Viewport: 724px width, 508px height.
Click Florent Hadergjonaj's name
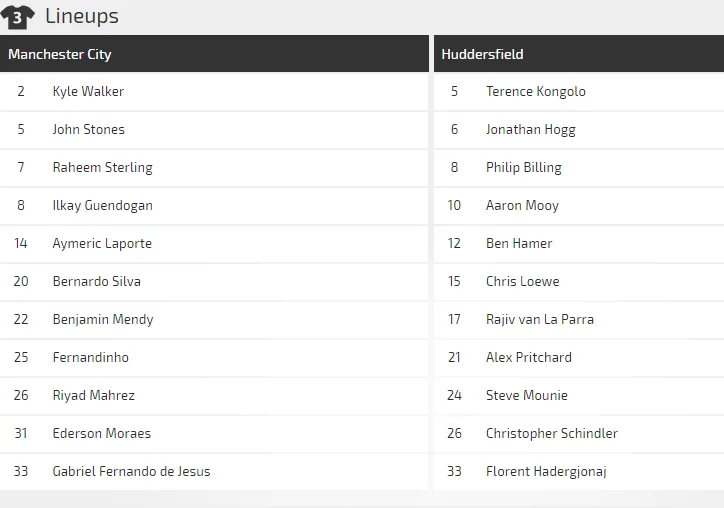(x=546, y=471)
